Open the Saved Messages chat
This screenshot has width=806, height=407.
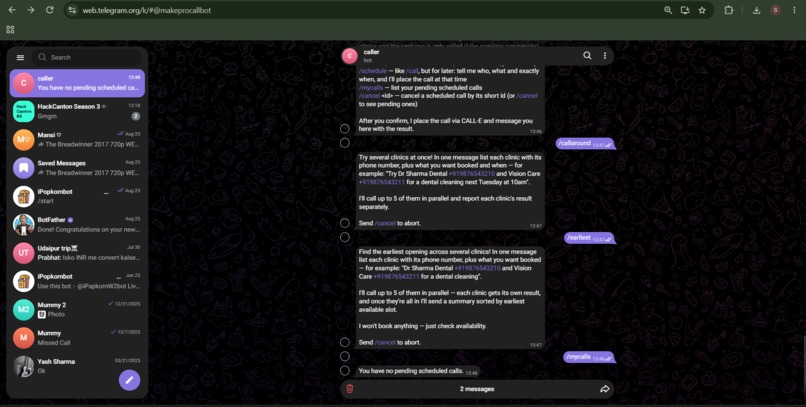77,168
